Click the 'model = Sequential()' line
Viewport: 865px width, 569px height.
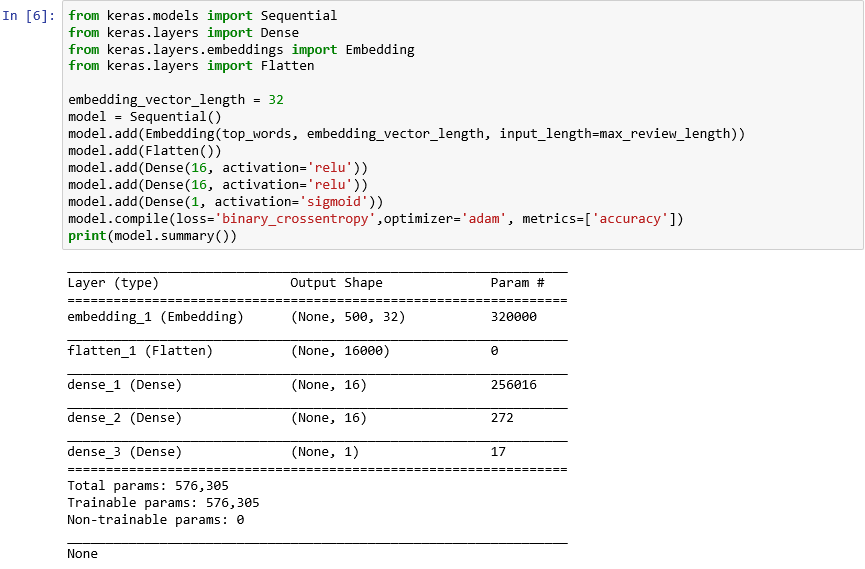coord(145,117)
